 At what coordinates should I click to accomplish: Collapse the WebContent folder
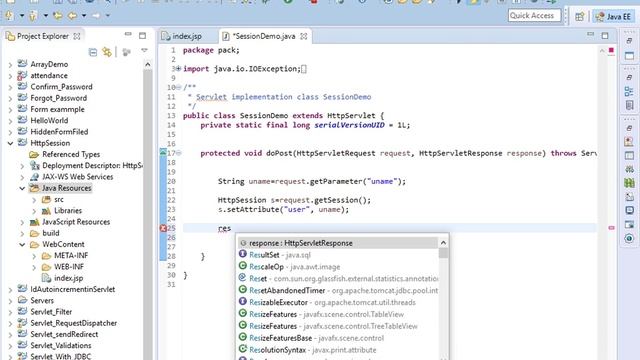[x=22, y=244]
